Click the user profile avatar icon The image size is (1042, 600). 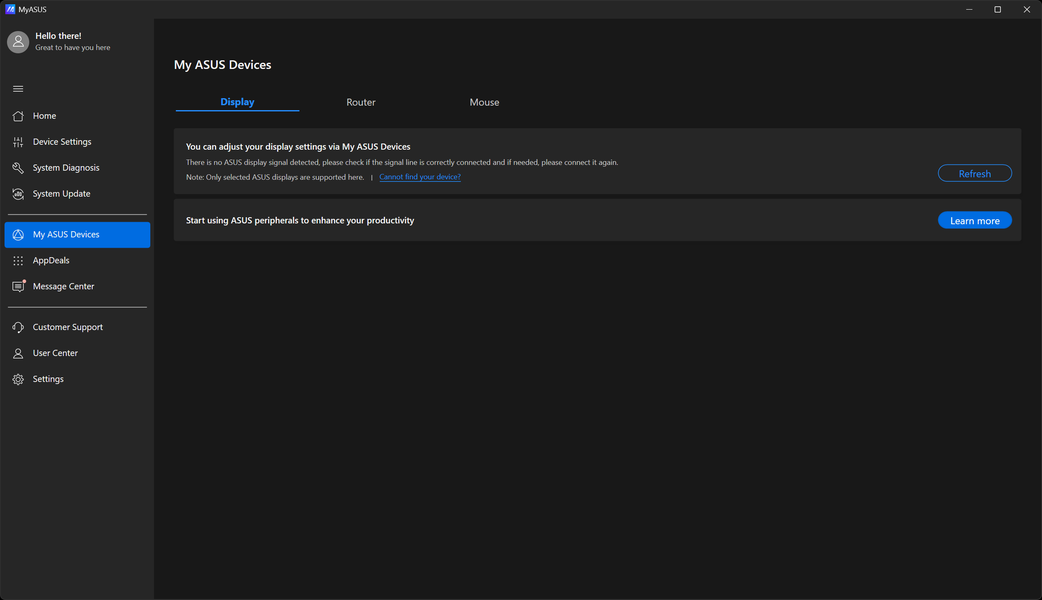click(x=18, y=41)
